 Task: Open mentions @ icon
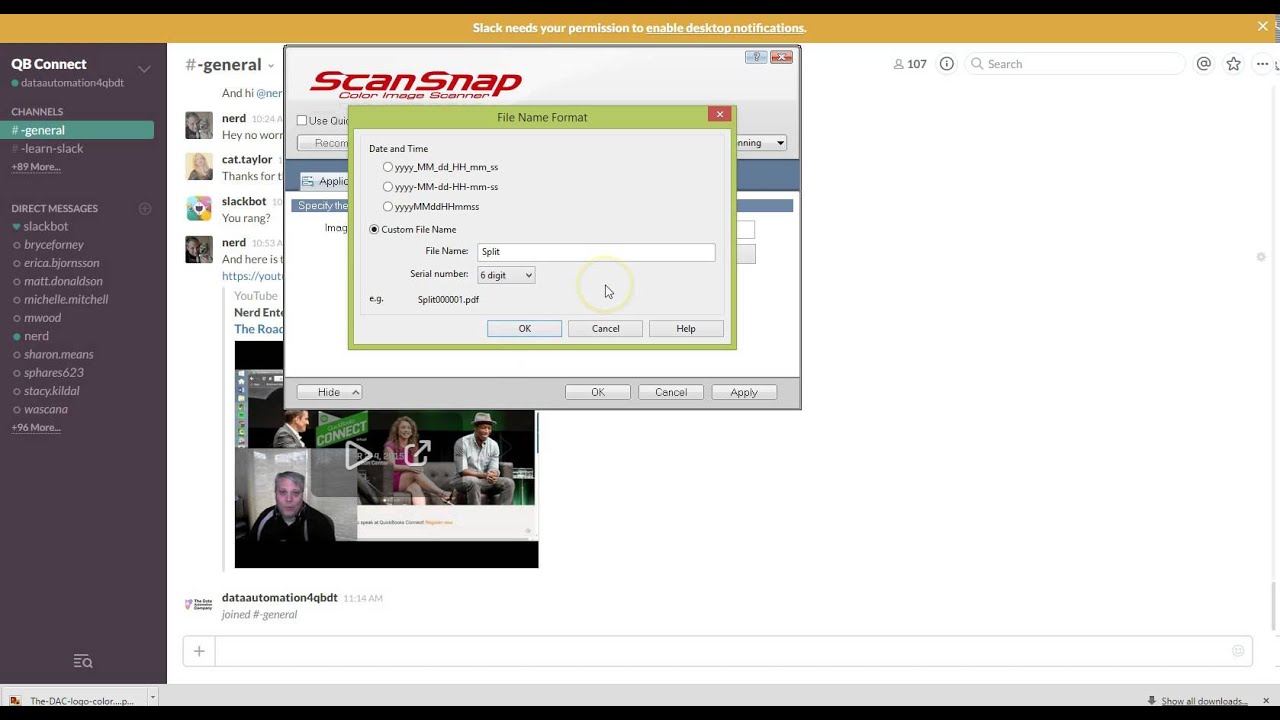(x=1204, y=64)
